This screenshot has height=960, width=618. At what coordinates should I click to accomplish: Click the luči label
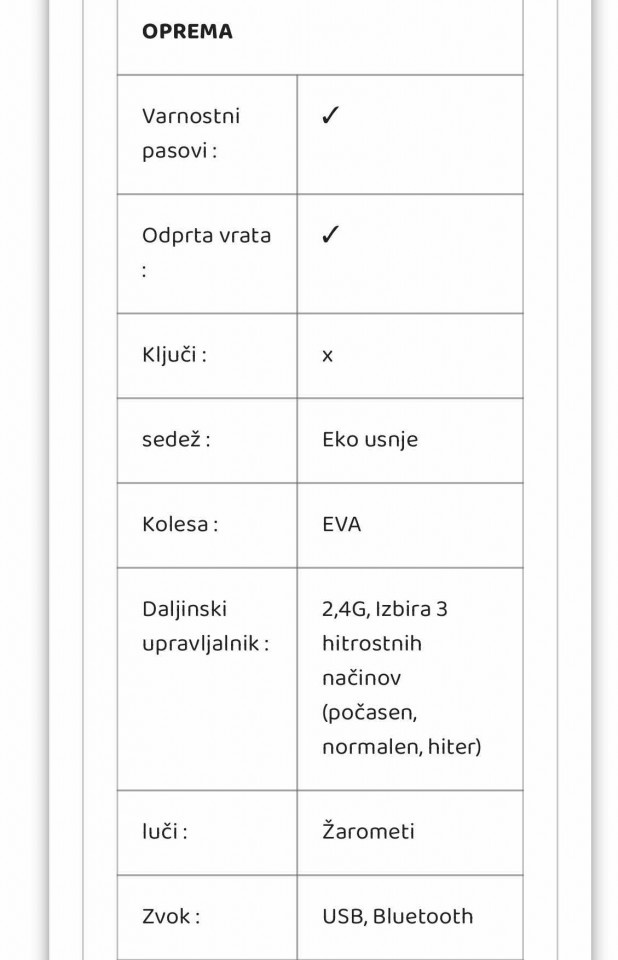click(x=165, y=831)
